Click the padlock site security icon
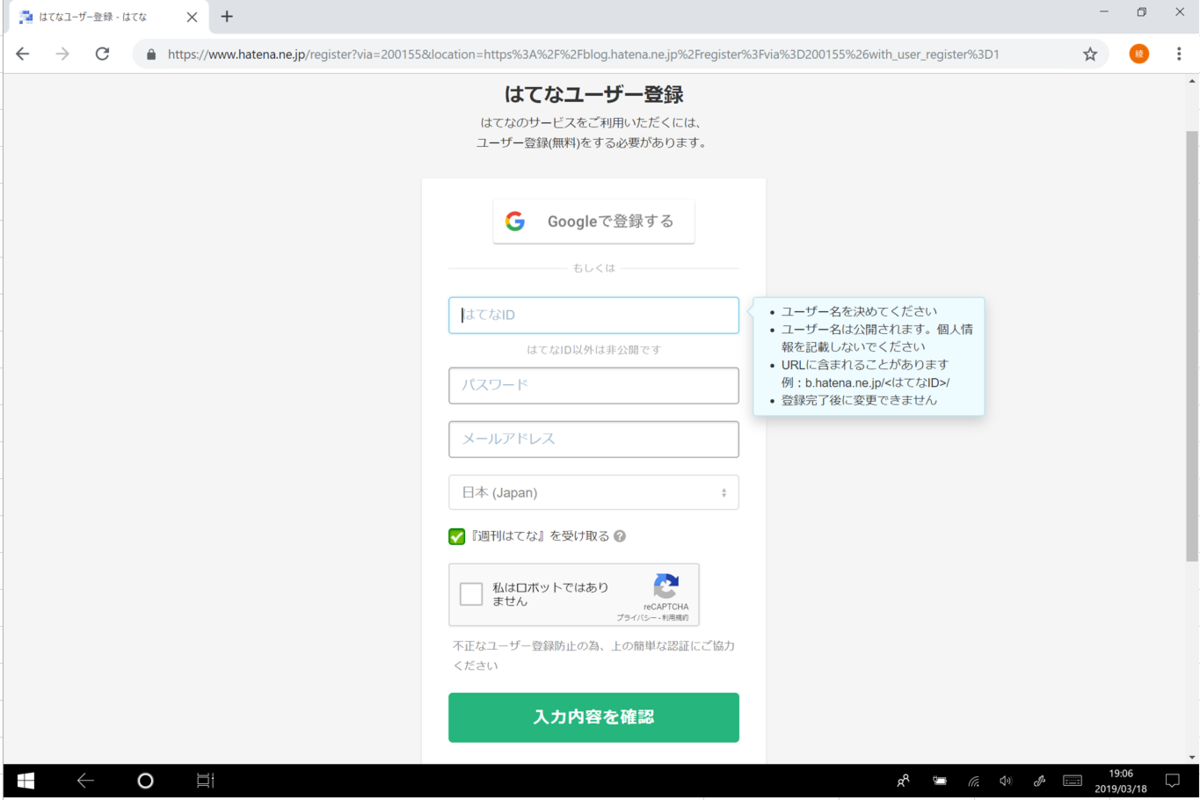Viewport: 1200px width, 800px height. pyautogui.click(x=151, y=55)
